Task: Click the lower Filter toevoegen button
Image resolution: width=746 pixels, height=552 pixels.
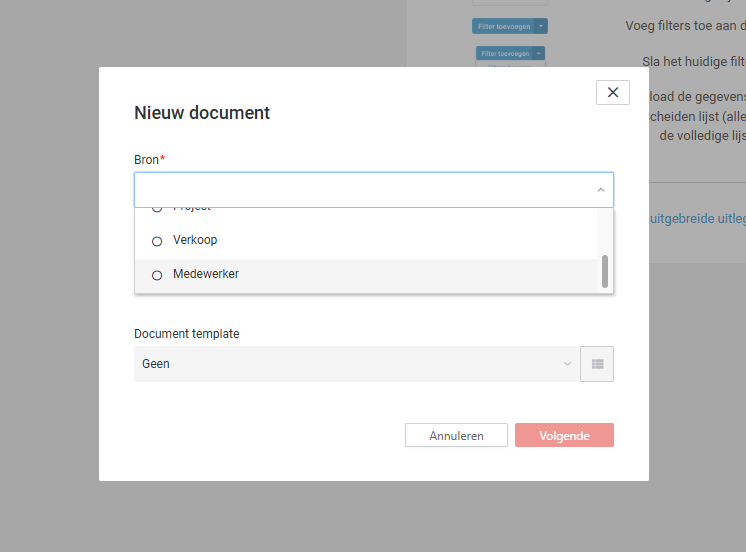Action: pyautogui.click(x=504, y=53)
